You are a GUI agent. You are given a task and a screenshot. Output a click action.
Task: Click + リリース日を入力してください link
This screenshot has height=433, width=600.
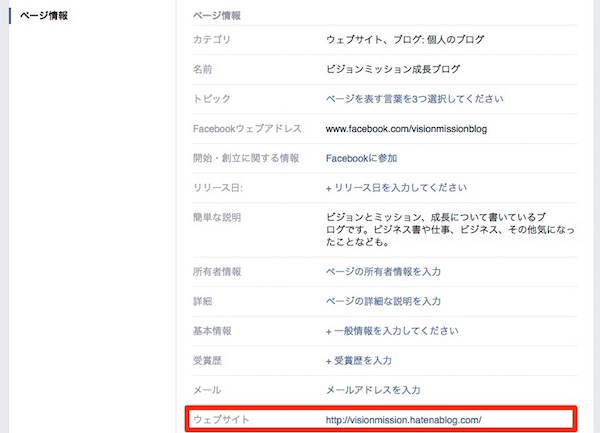pos(396,188)
